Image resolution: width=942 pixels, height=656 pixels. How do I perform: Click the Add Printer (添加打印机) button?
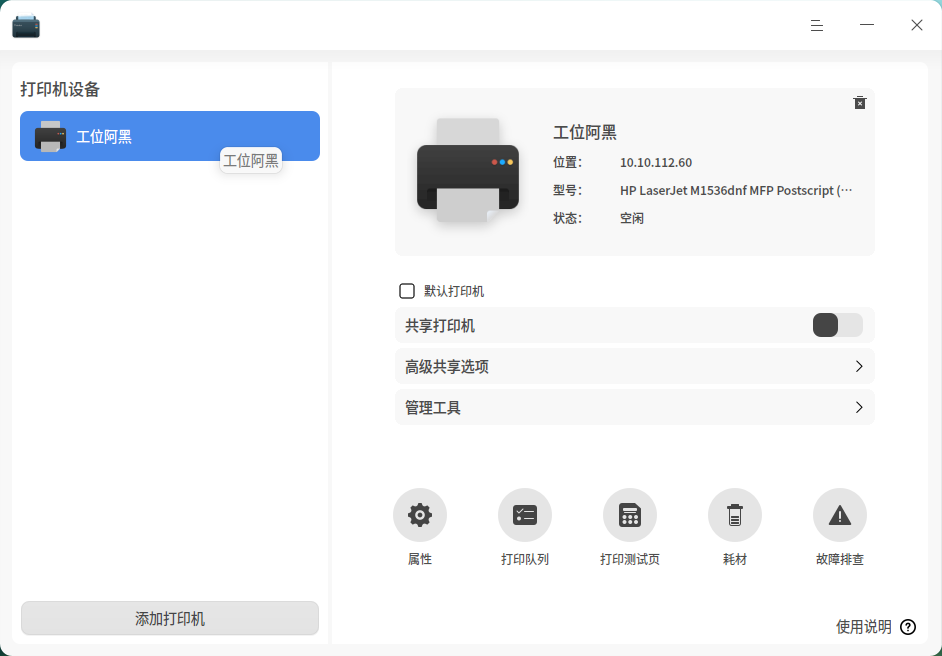(x=170, y=618)
